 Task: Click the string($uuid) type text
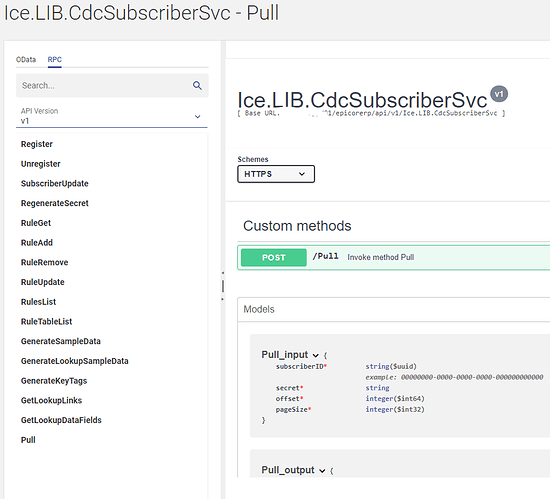tap(391, 366)
